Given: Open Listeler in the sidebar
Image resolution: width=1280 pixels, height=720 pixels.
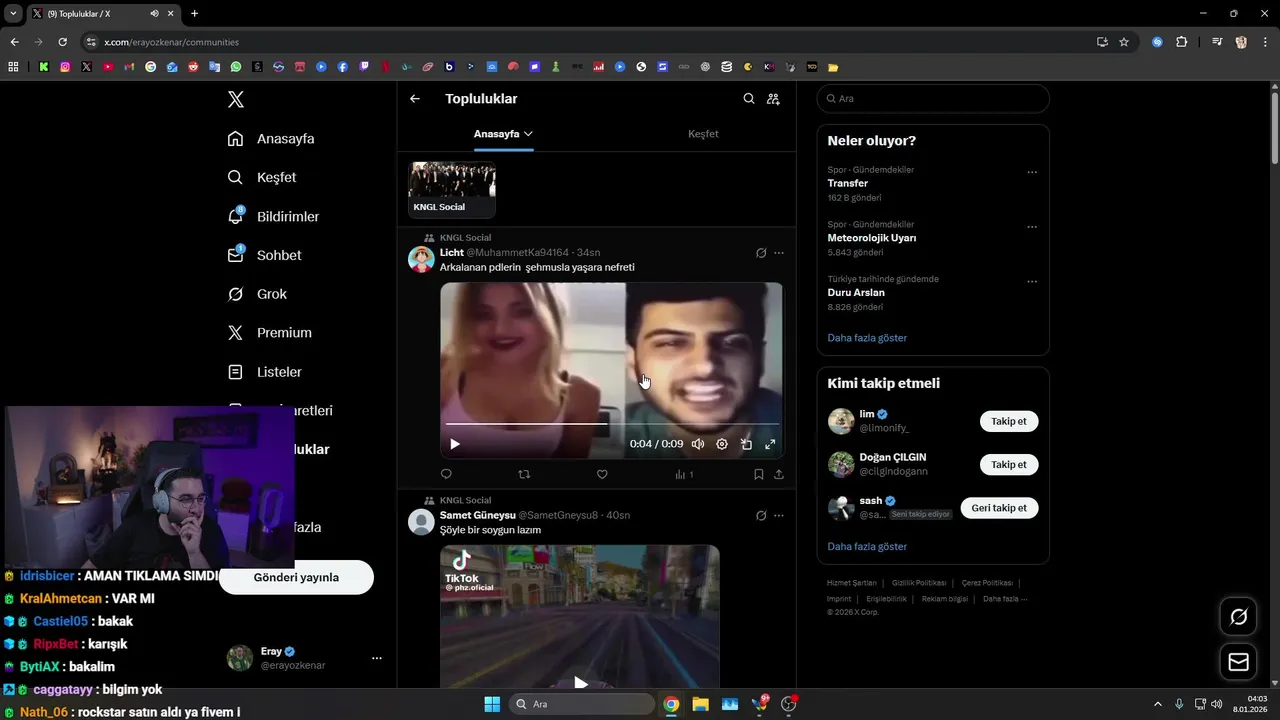Looking at the screenshot, I should (x=264, y=371).
